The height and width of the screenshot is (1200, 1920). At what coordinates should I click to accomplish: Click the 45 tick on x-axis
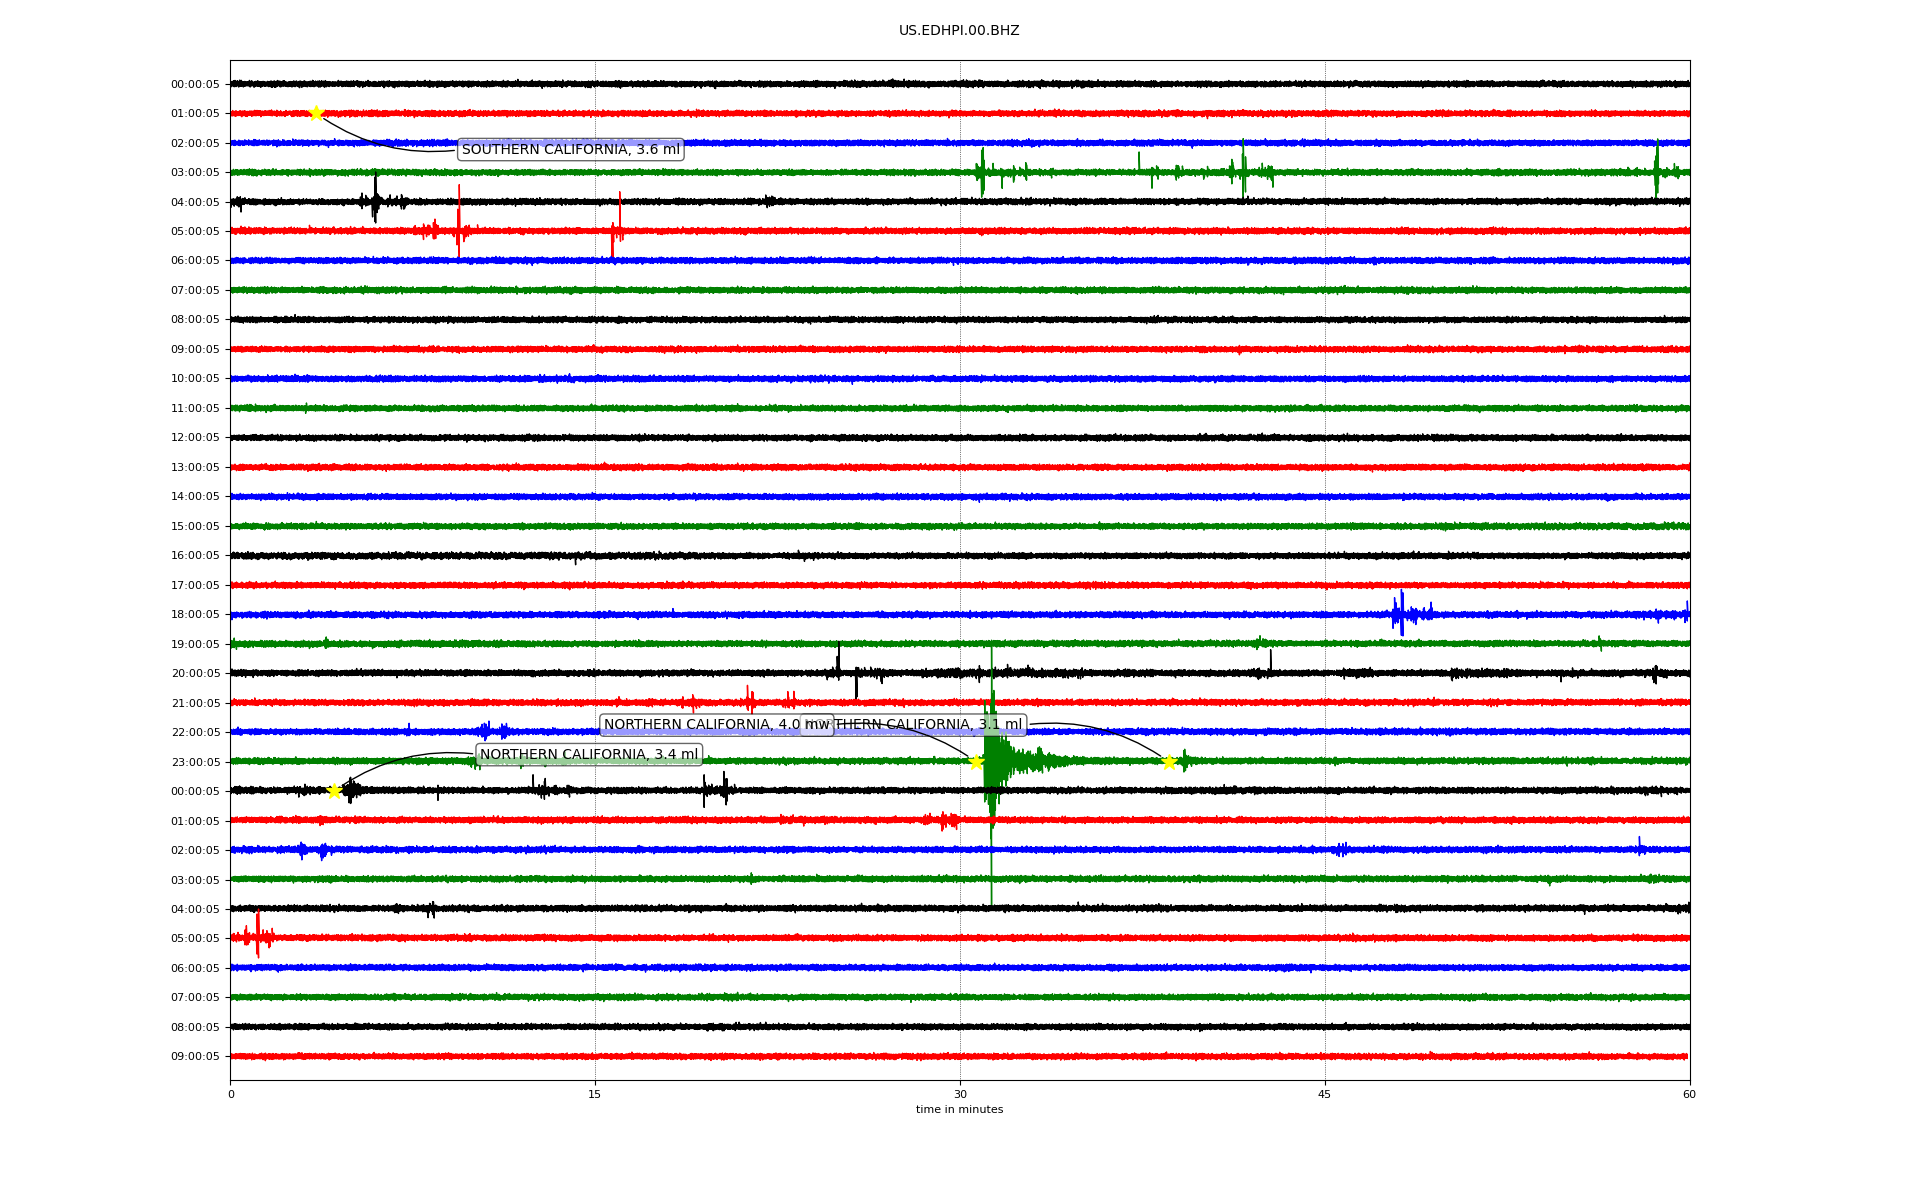click(x=1324, y=1094)
